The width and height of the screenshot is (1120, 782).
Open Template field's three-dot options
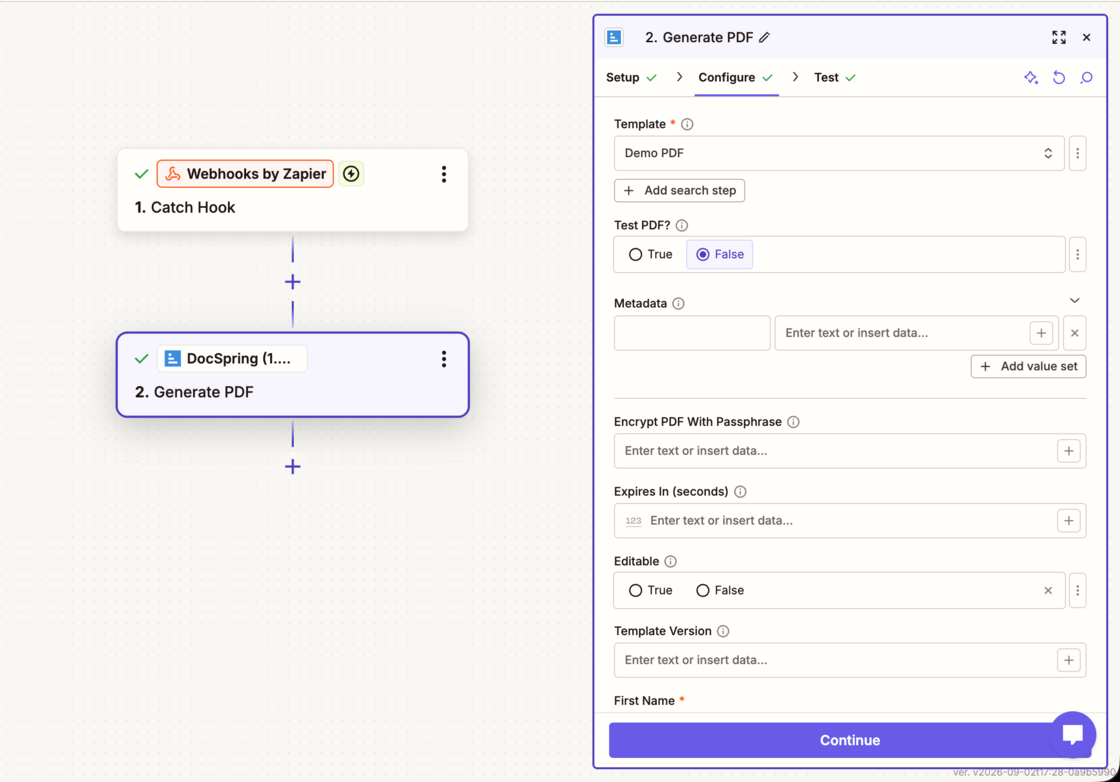point(1078,154)
